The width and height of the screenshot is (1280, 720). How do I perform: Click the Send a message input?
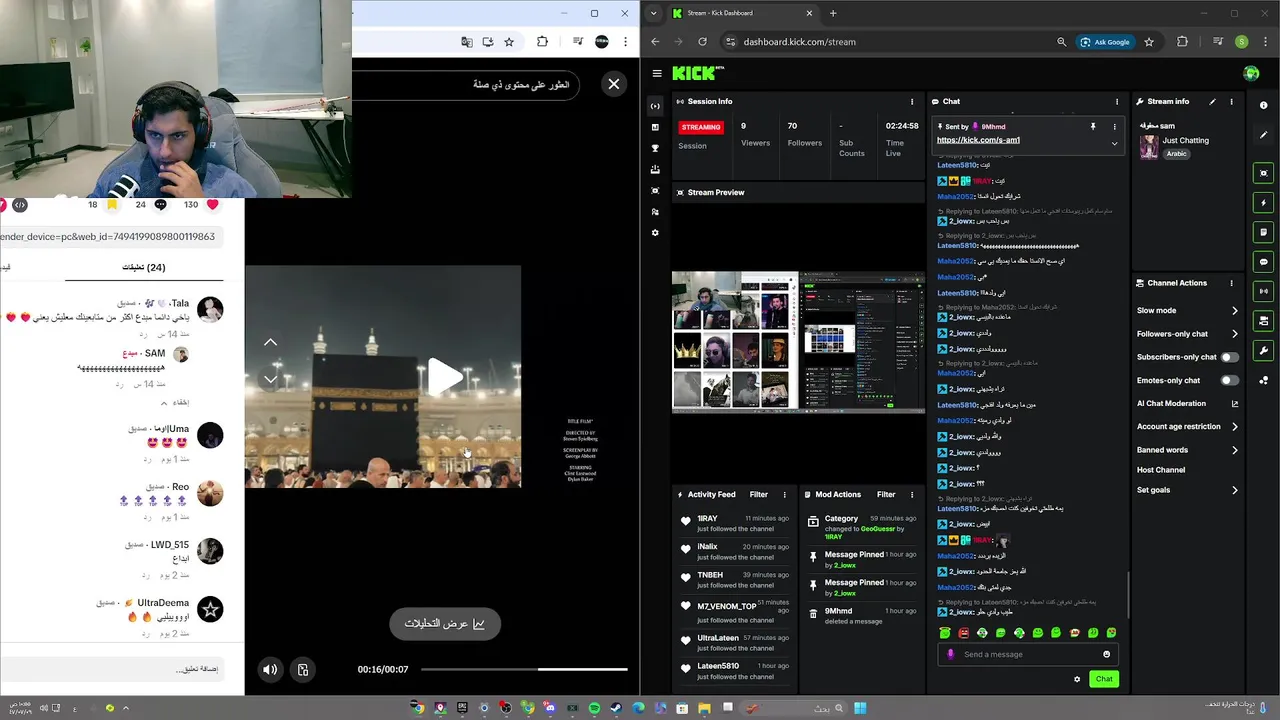point(1029,654)
